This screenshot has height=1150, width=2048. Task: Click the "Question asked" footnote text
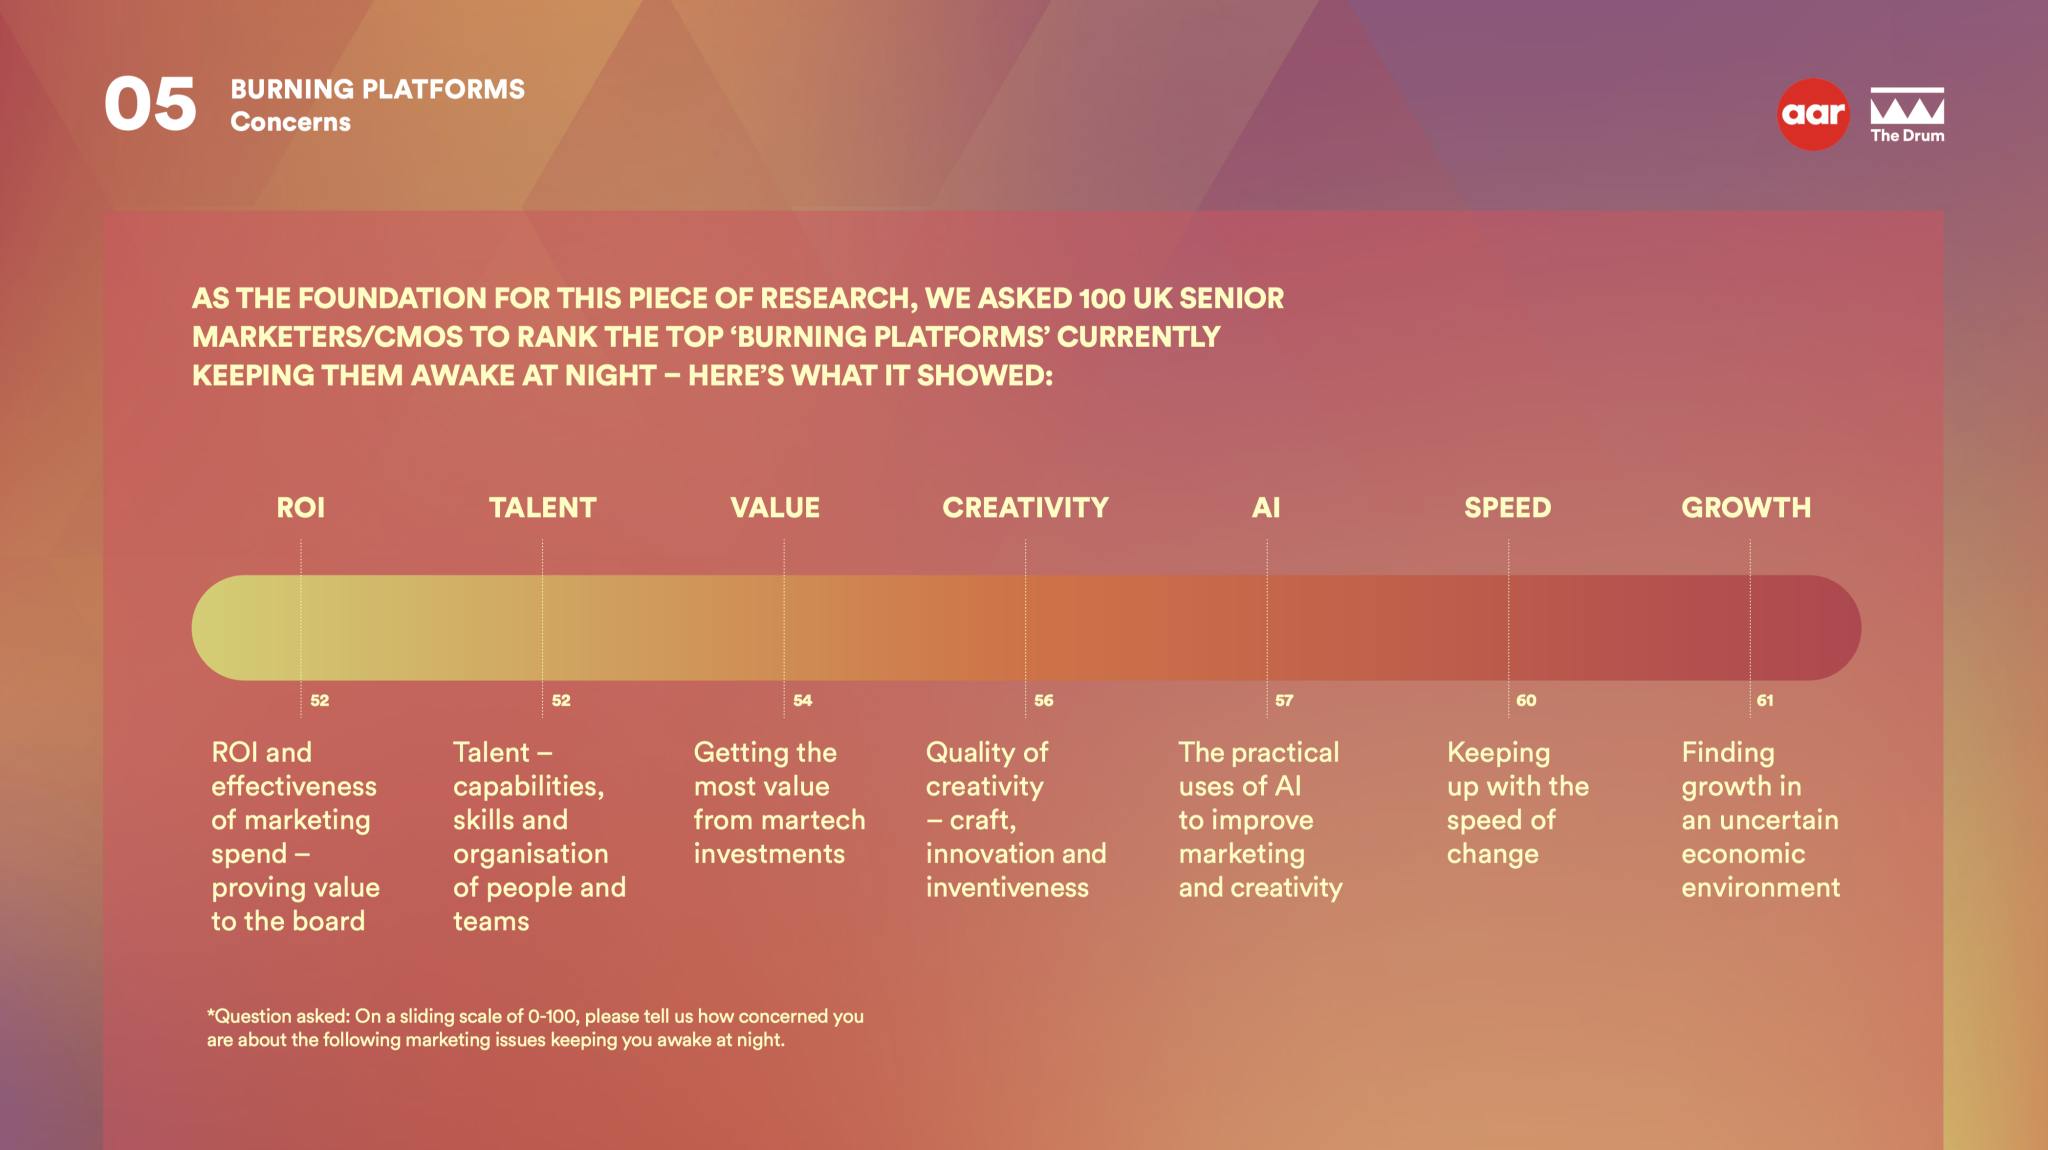pos(535,1028)
